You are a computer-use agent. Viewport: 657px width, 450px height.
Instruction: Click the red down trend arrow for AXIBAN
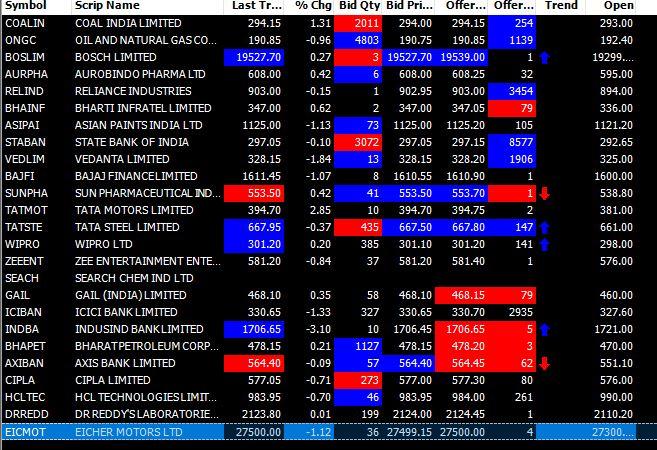[x=544, y=364]
